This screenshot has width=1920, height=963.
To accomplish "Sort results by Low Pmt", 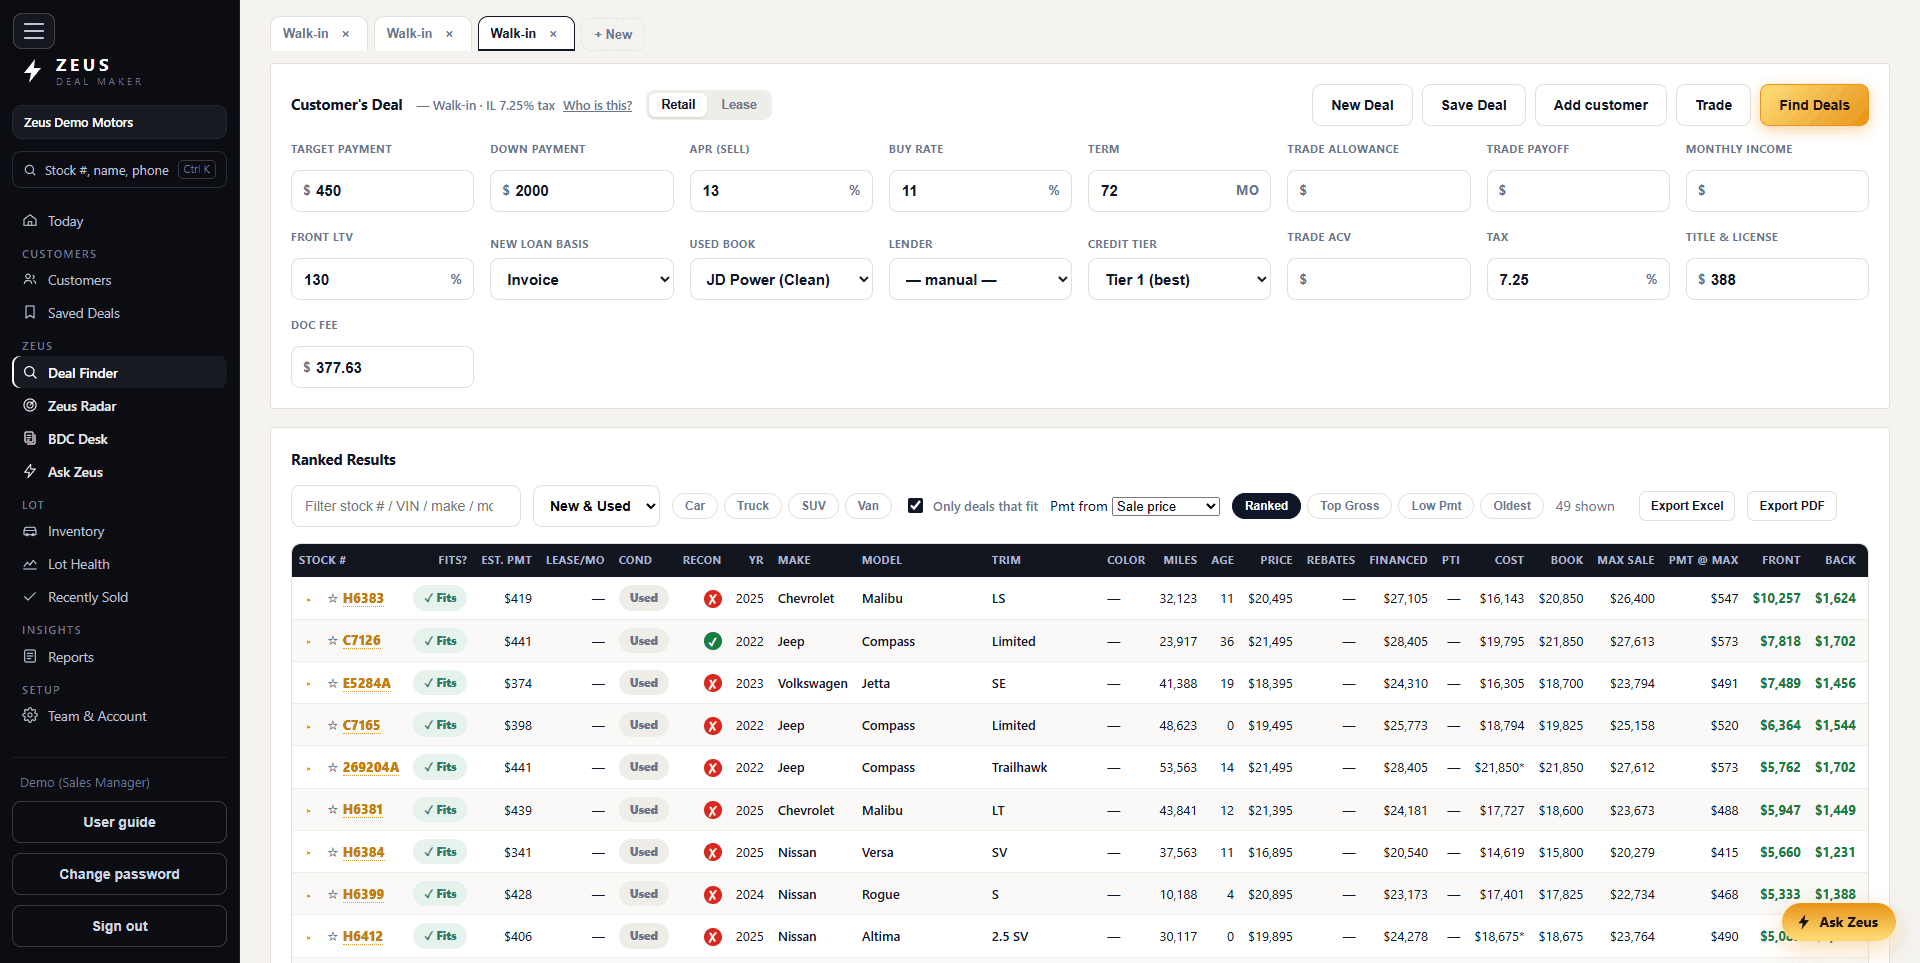I will [1436, 506].
